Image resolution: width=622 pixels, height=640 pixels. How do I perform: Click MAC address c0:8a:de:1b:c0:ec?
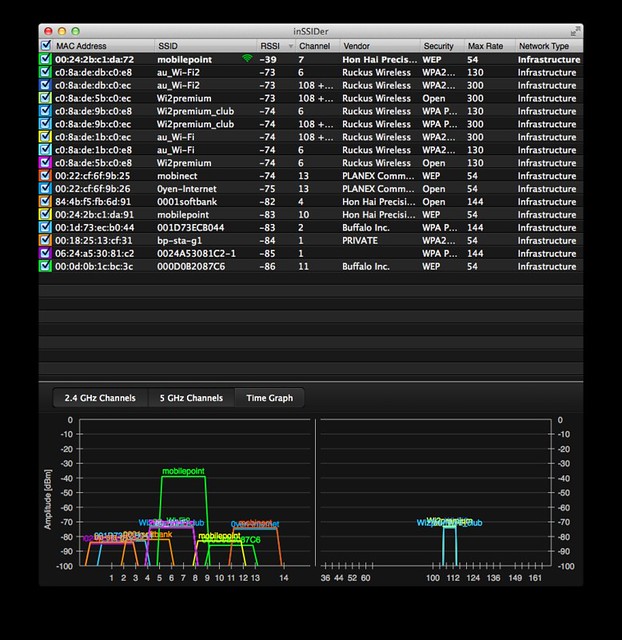(93, 137)
